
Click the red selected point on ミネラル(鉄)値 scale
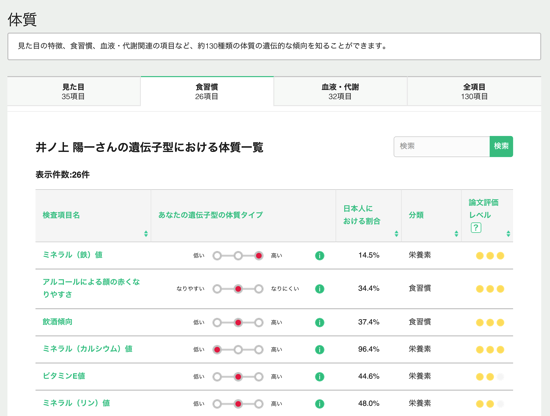click(259, 255)
